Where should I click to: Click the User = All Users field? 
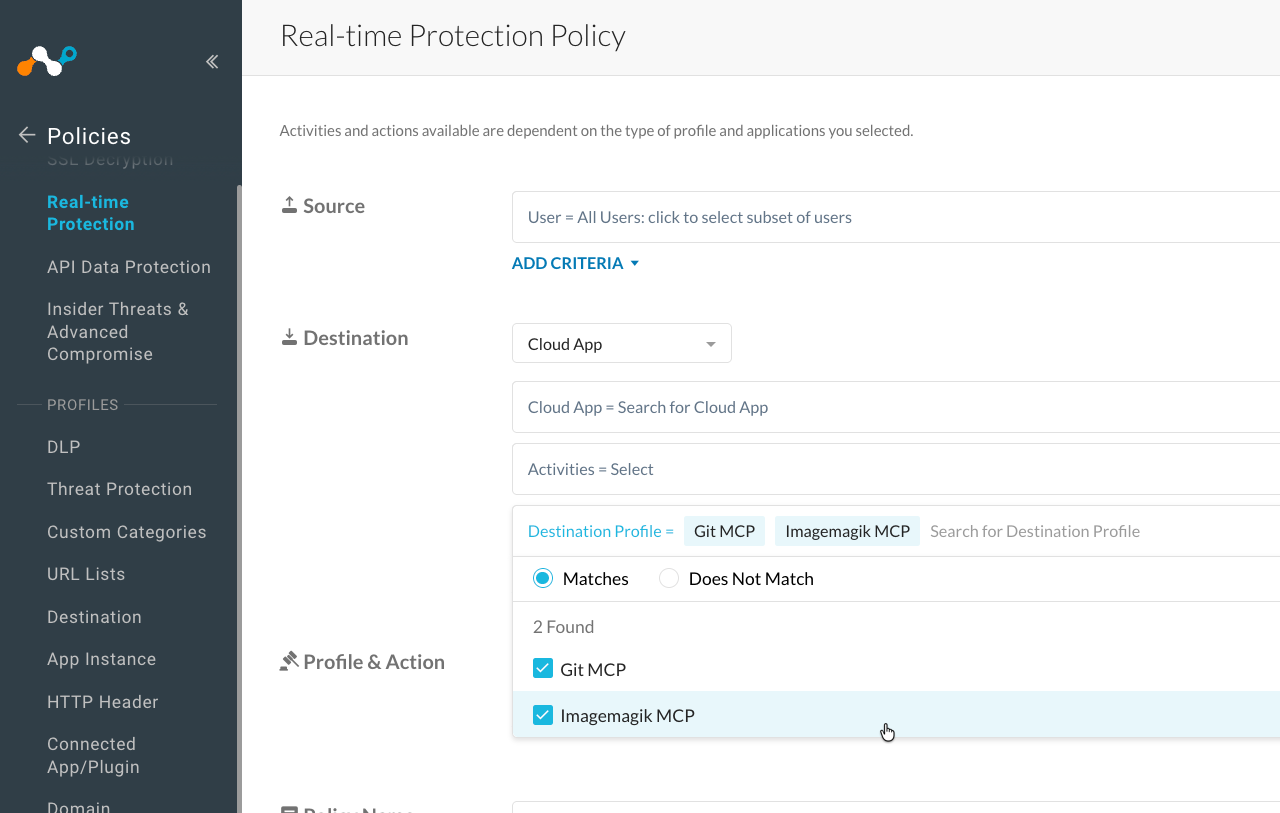(896, 217)
